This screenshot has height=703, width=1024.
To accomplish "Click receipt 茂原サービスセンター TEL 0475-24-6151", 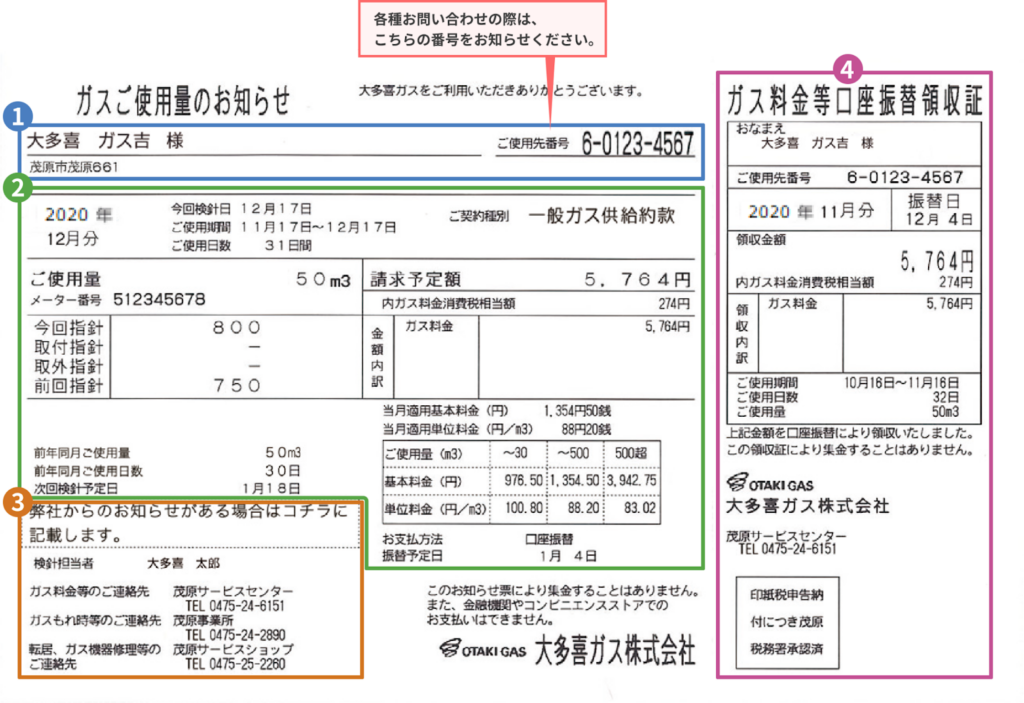I will (x=786, y=542).
